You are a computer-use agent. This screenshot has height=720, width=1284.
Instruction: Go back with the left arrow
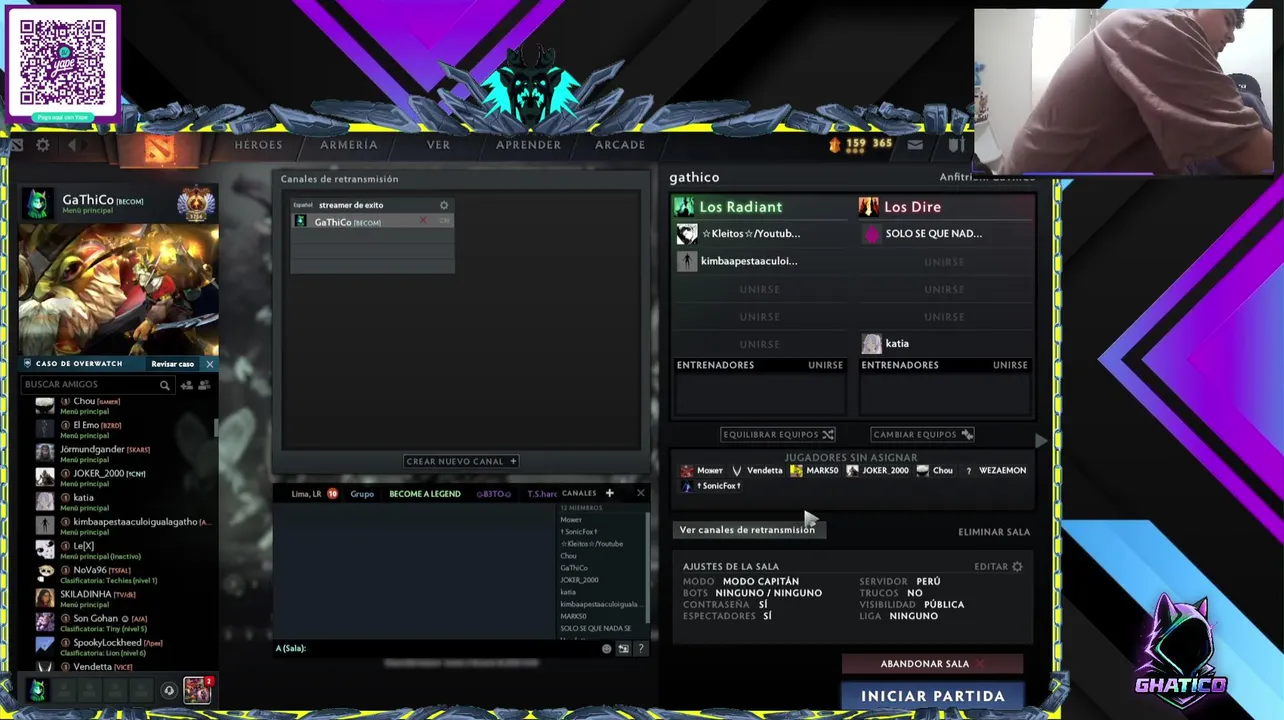pos(72,145)
